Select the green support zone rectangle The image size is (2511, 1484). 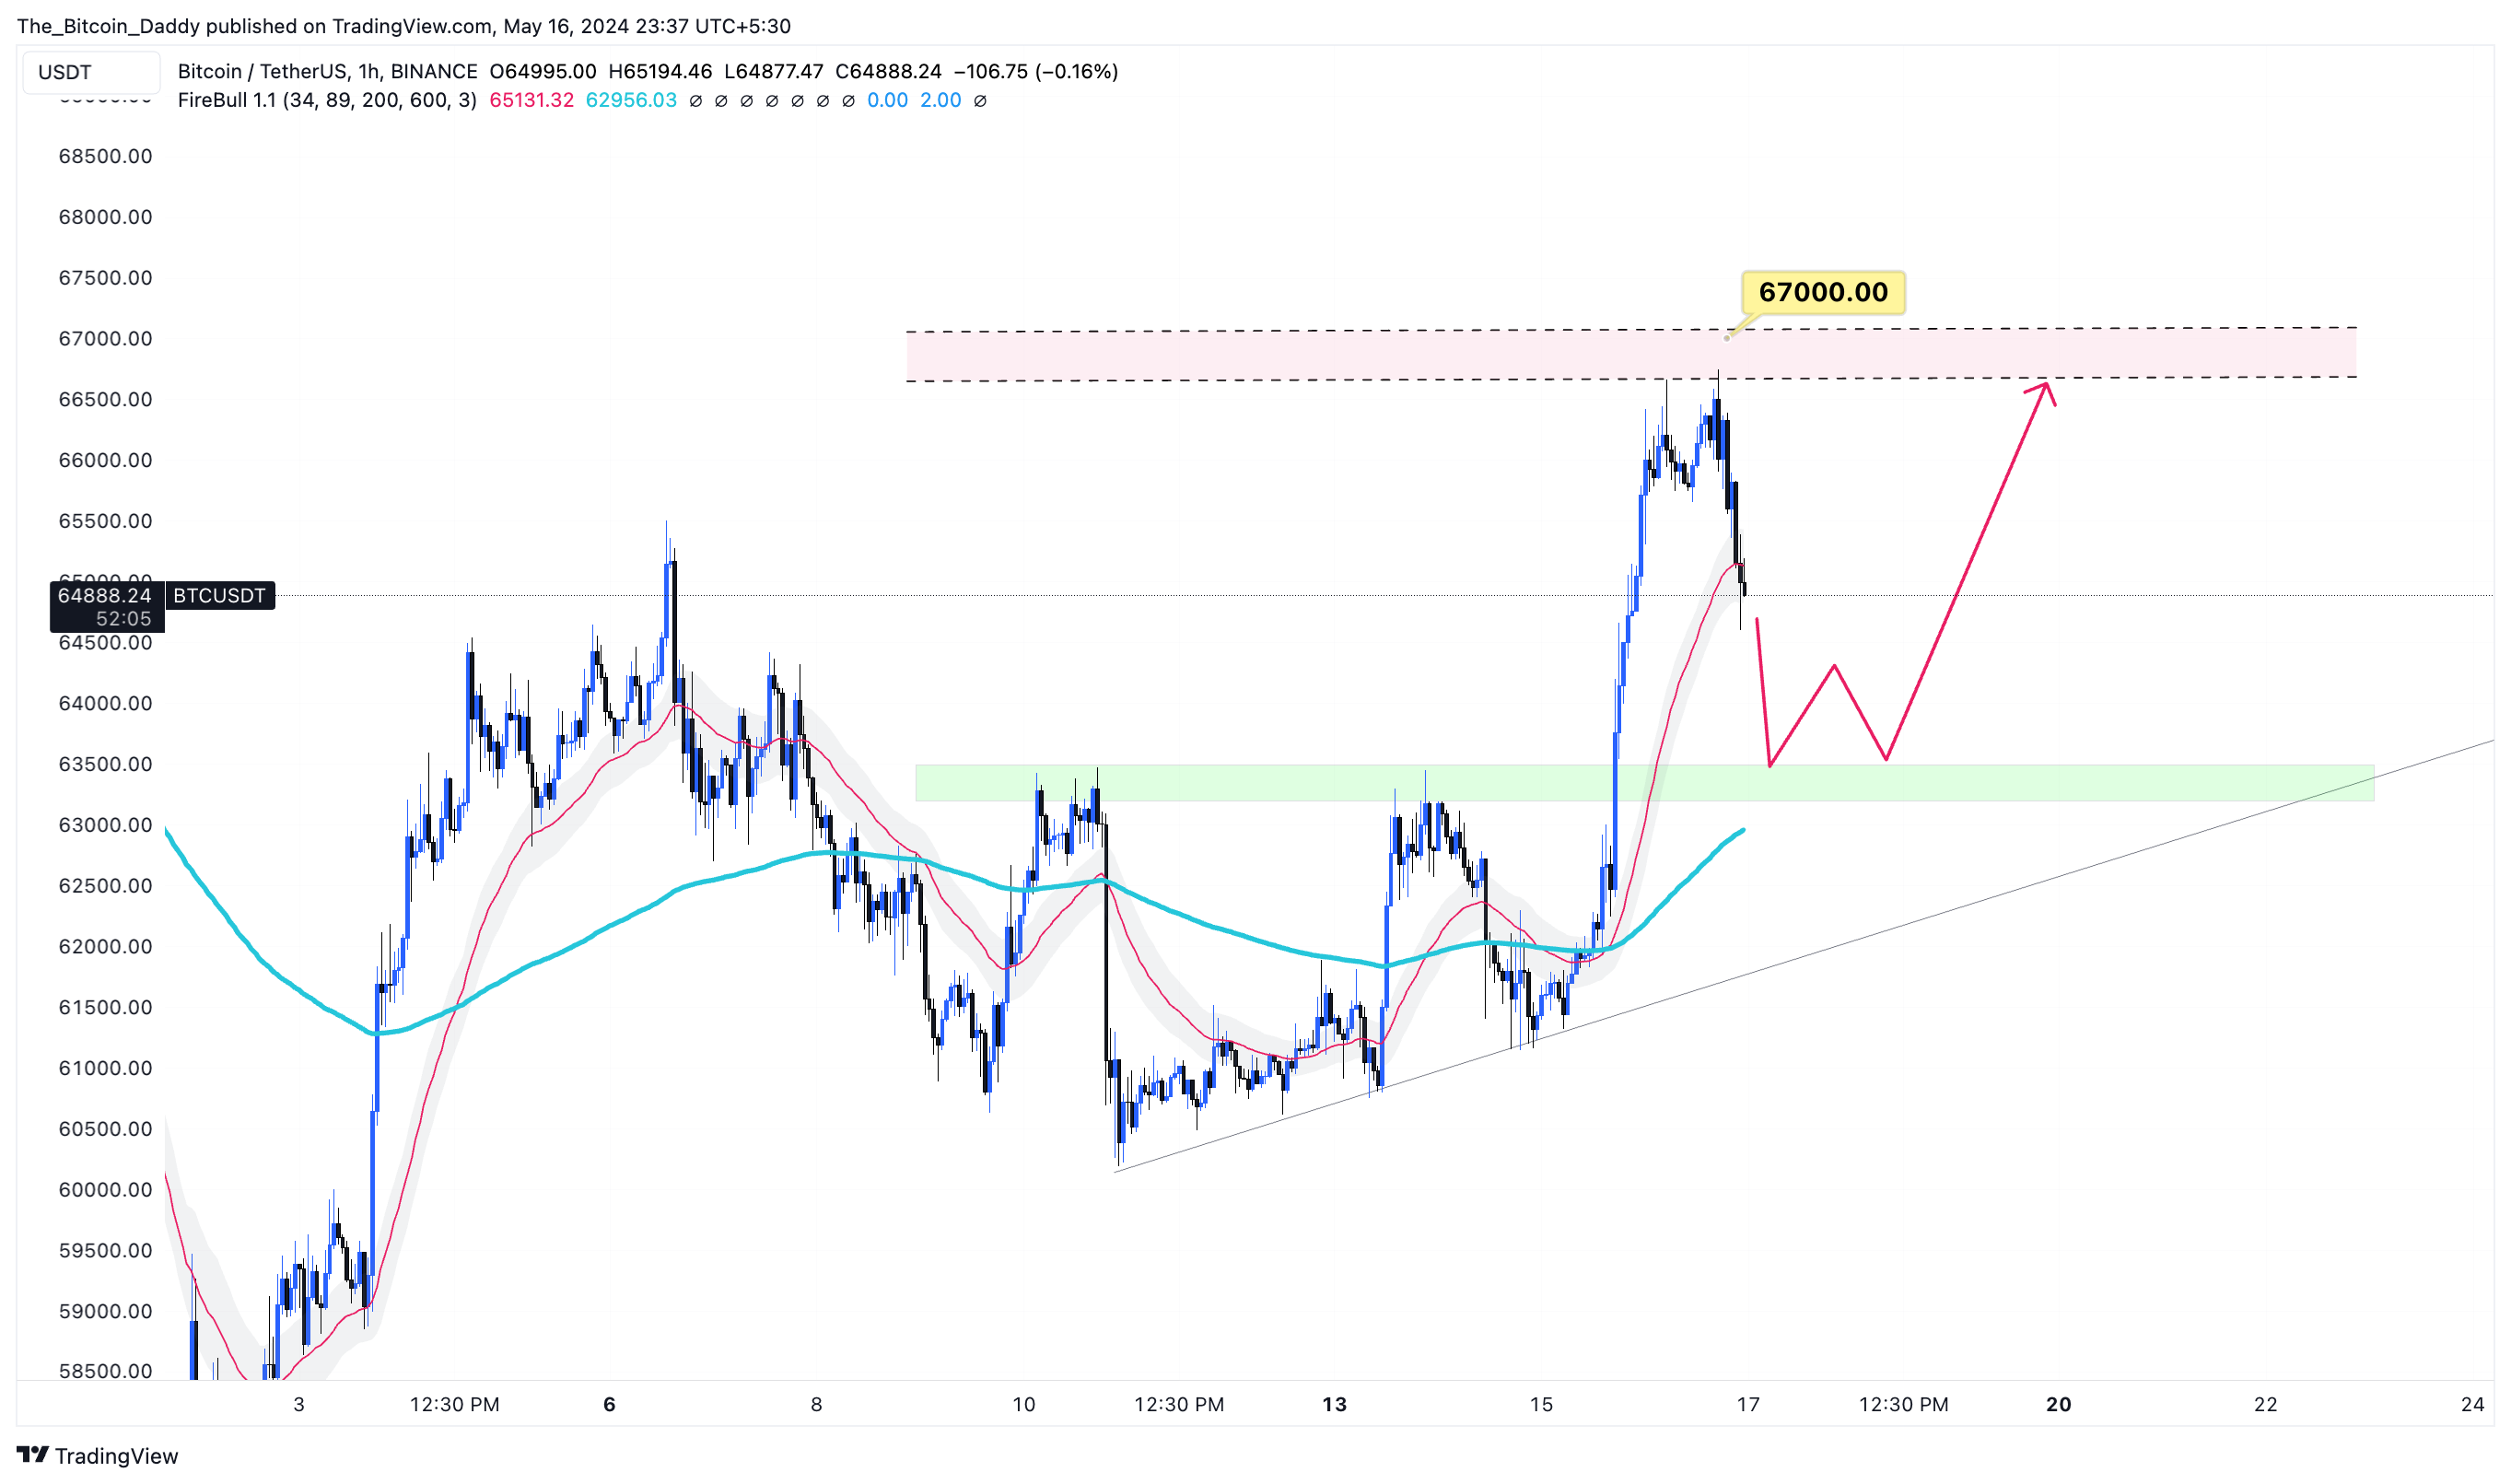1644,783
